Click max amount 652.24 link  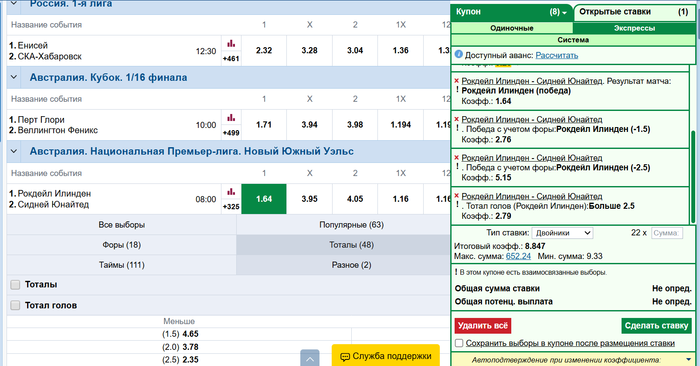coord(518,256)
